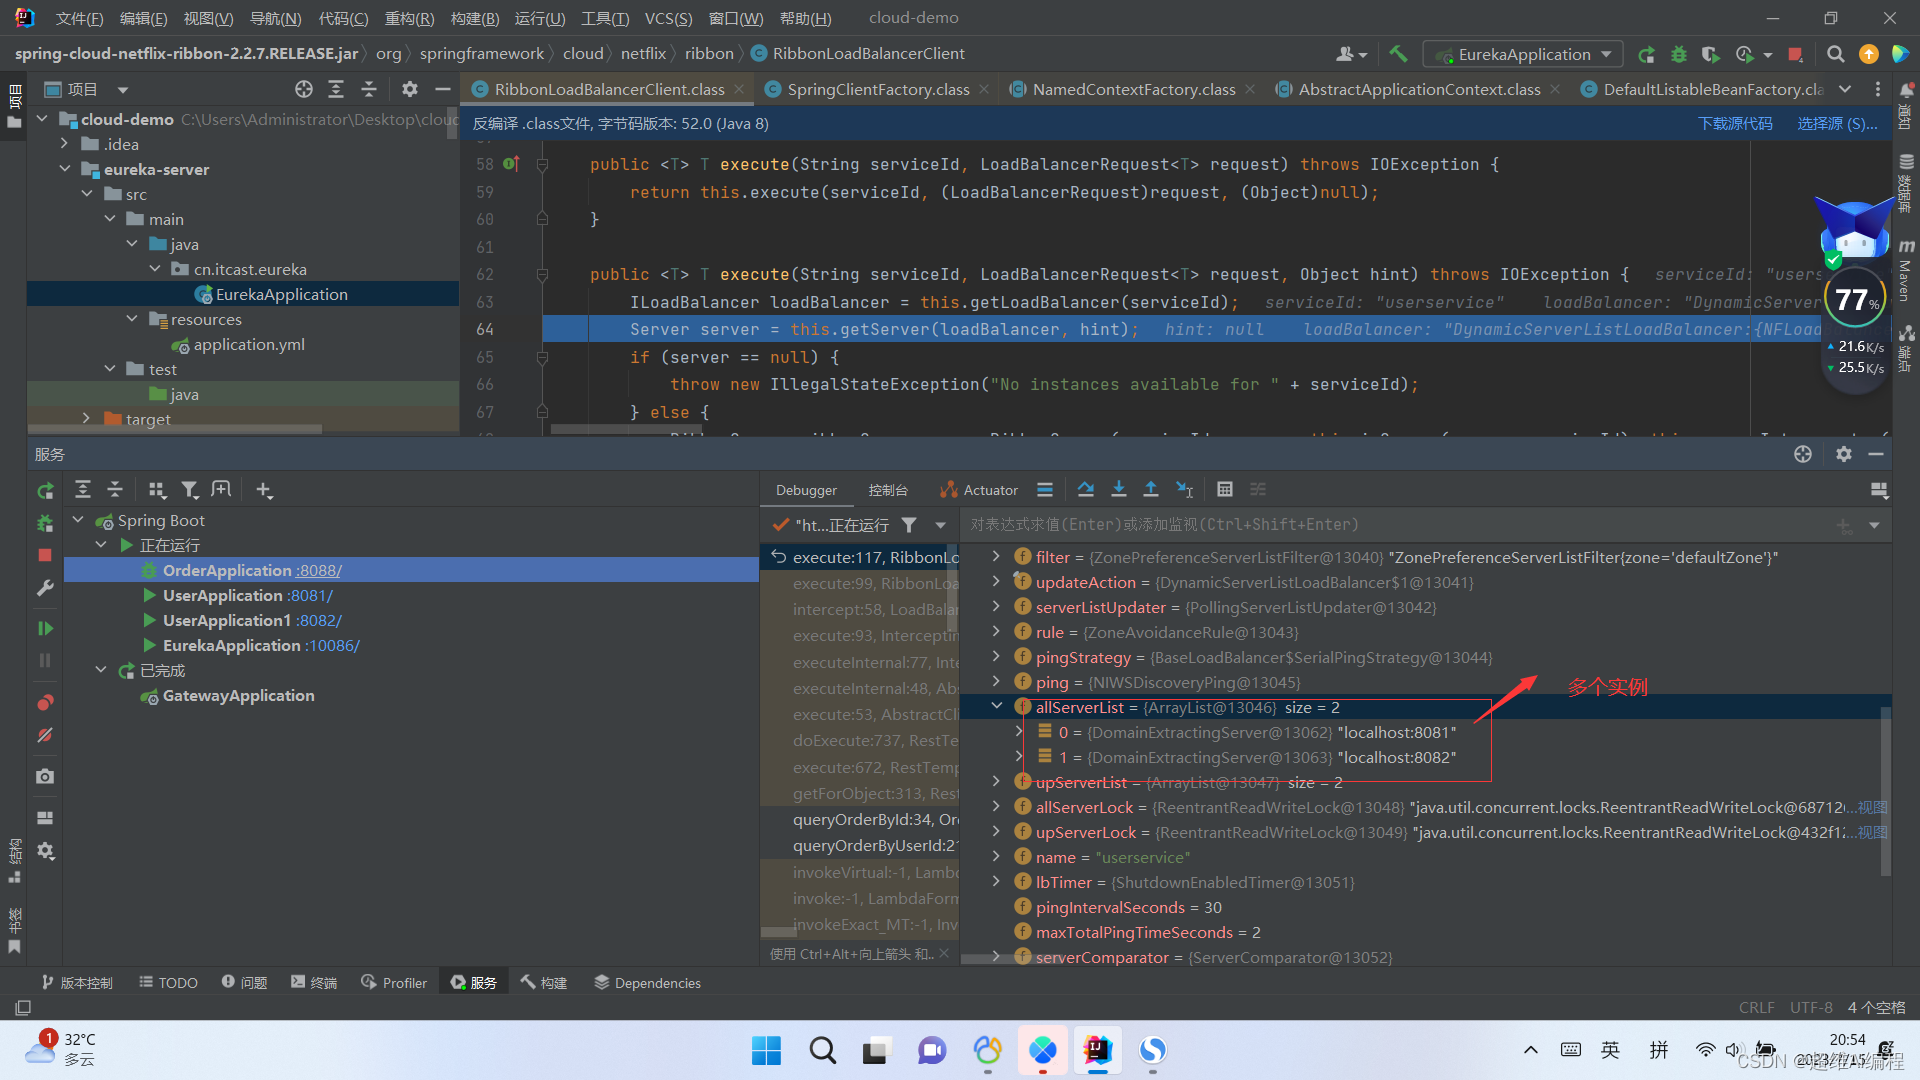Step out in the debugger toolbar
Screen dimensions: 1920x1080
[1151, 489]
